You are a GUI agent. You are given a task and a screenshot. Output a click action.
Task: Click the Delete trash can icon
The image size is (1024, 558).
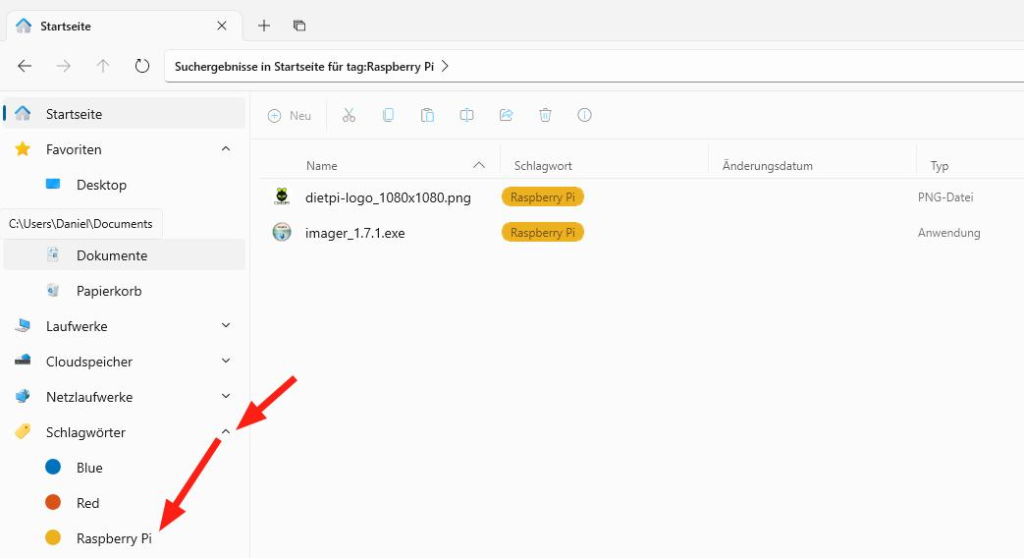[x=545, y=116]
